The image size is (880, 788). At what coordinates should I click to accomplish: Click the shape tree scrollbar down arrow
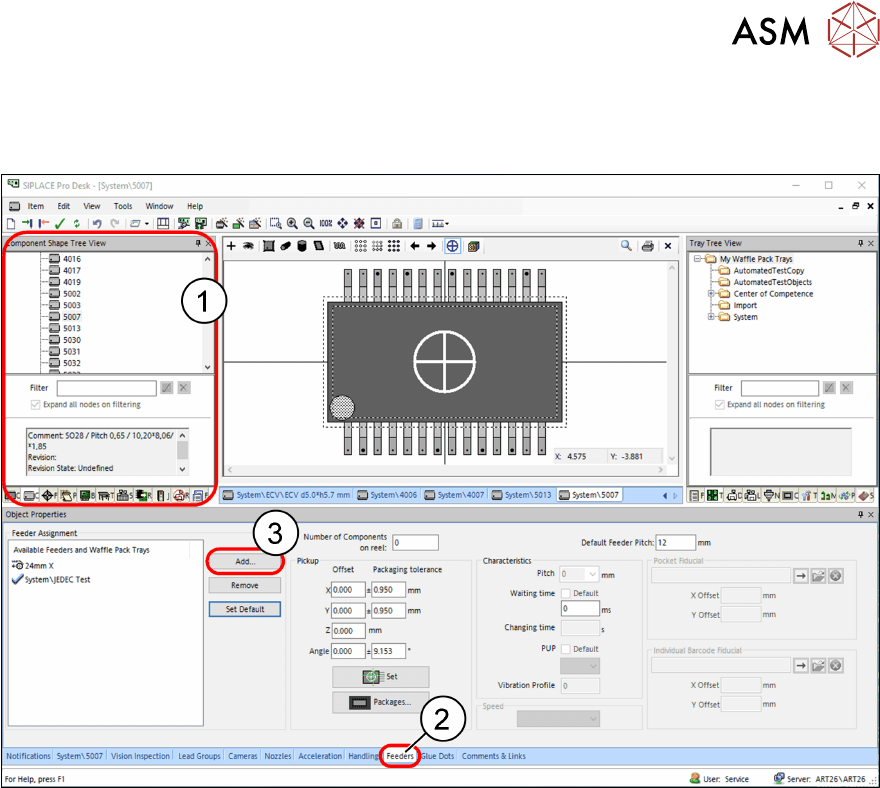click(208, 367)
